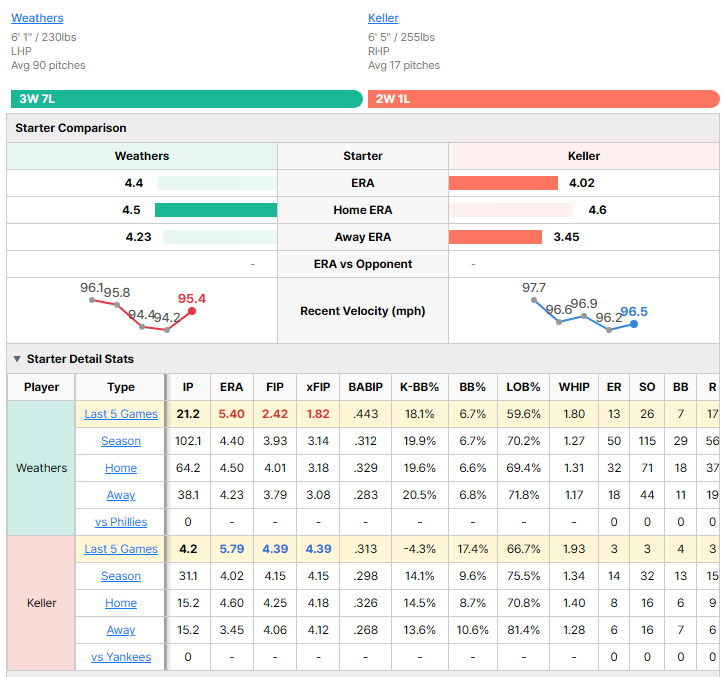
Task: Open Keller's Home split link
Action: (x=121, y=603)
